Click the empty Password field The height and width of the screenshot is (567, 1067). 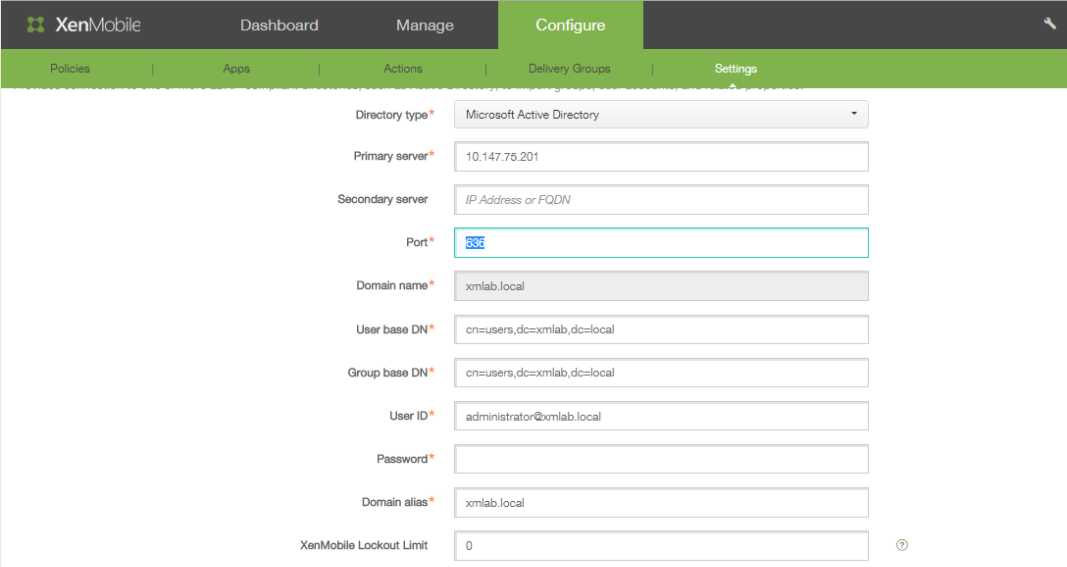pos(660,459)
